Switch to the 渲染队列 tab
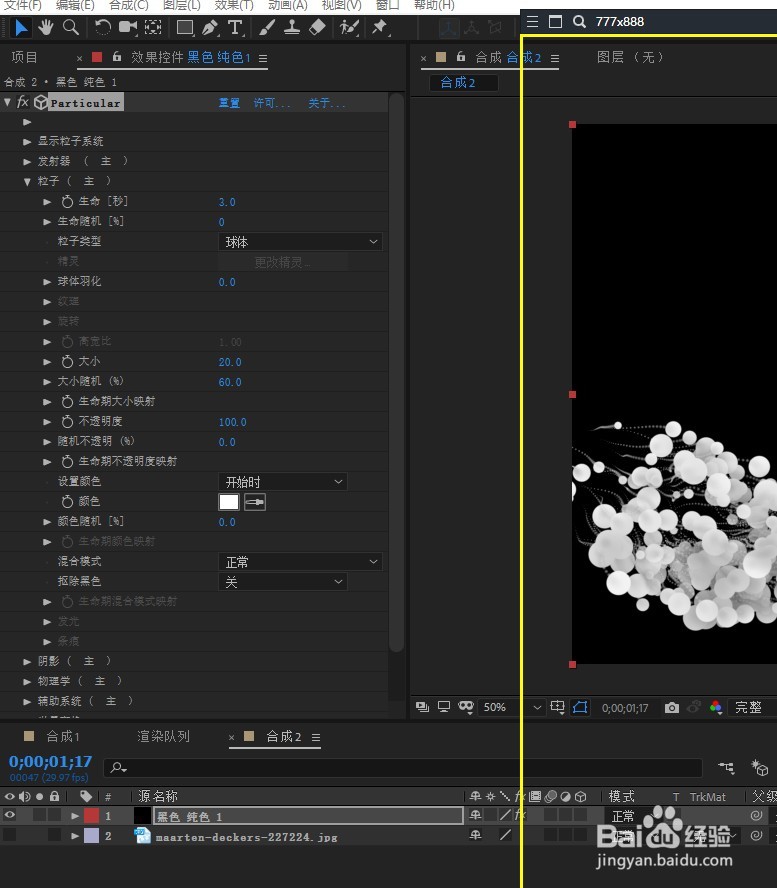 click(x=164, y=736)
